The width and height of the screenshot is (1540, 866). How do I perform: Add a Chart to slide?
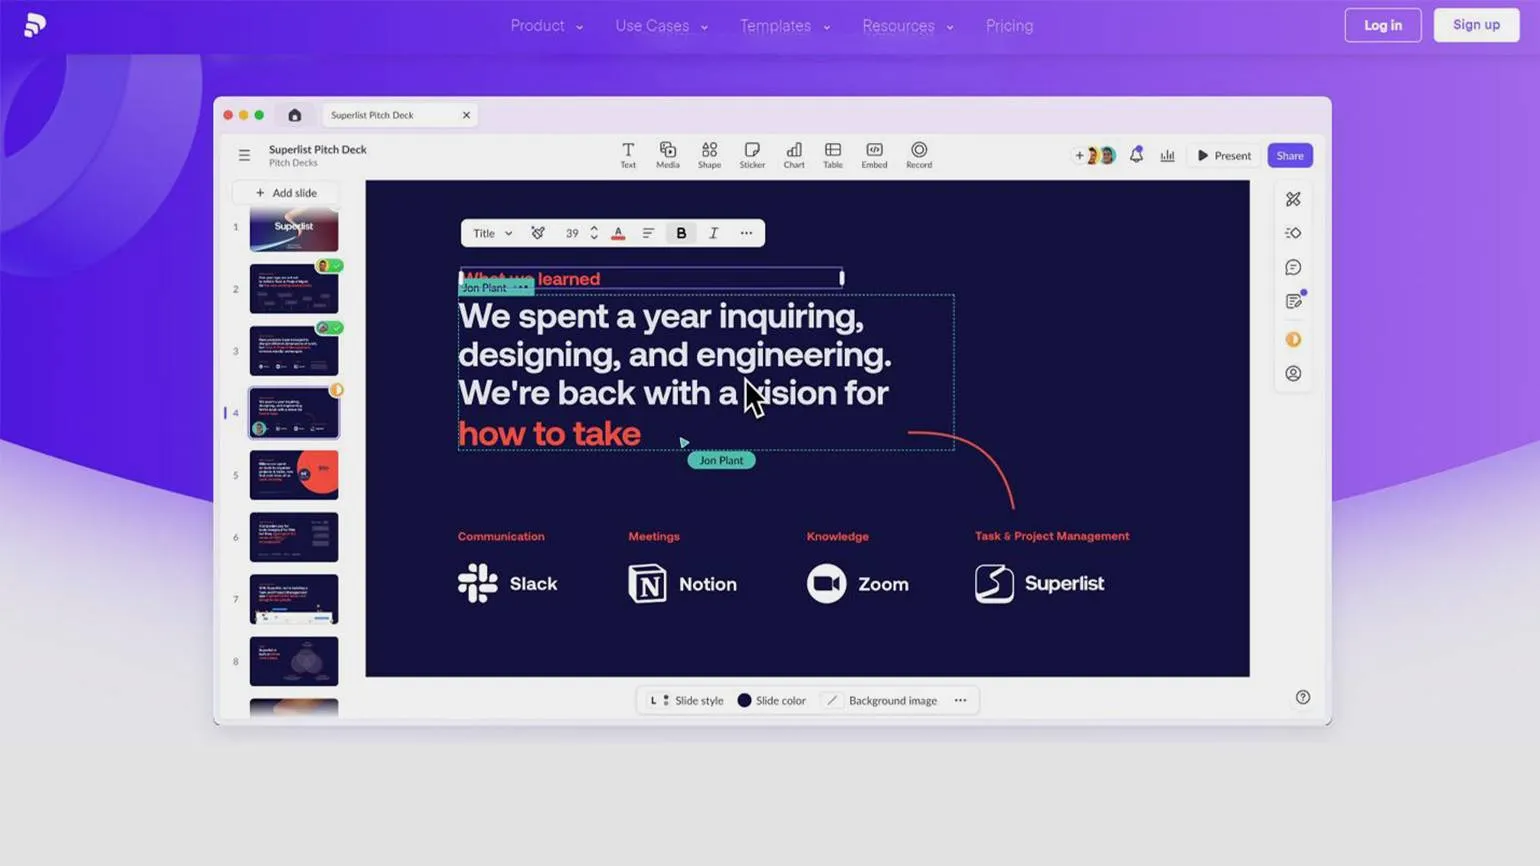click(x=793, y=154)
